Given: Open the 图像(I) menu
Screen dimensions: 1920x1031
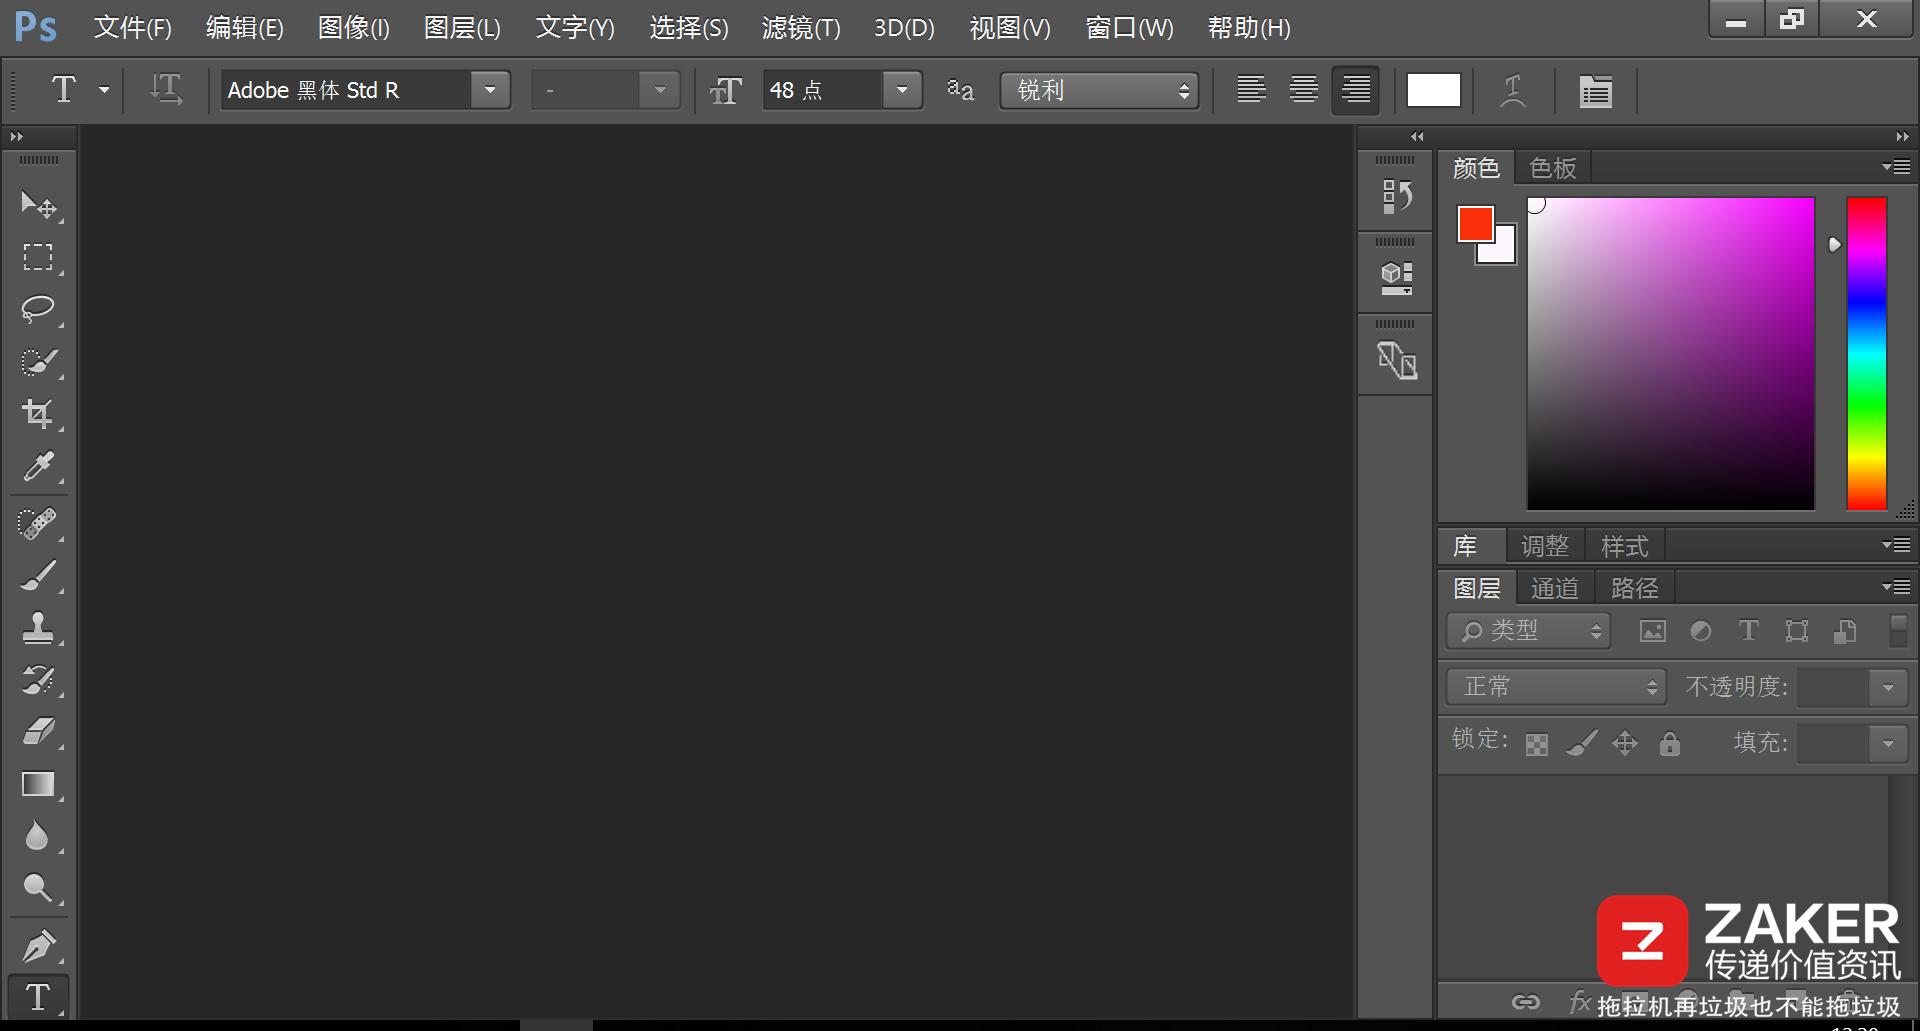Looking at the screenshot, I should (354, 28).
